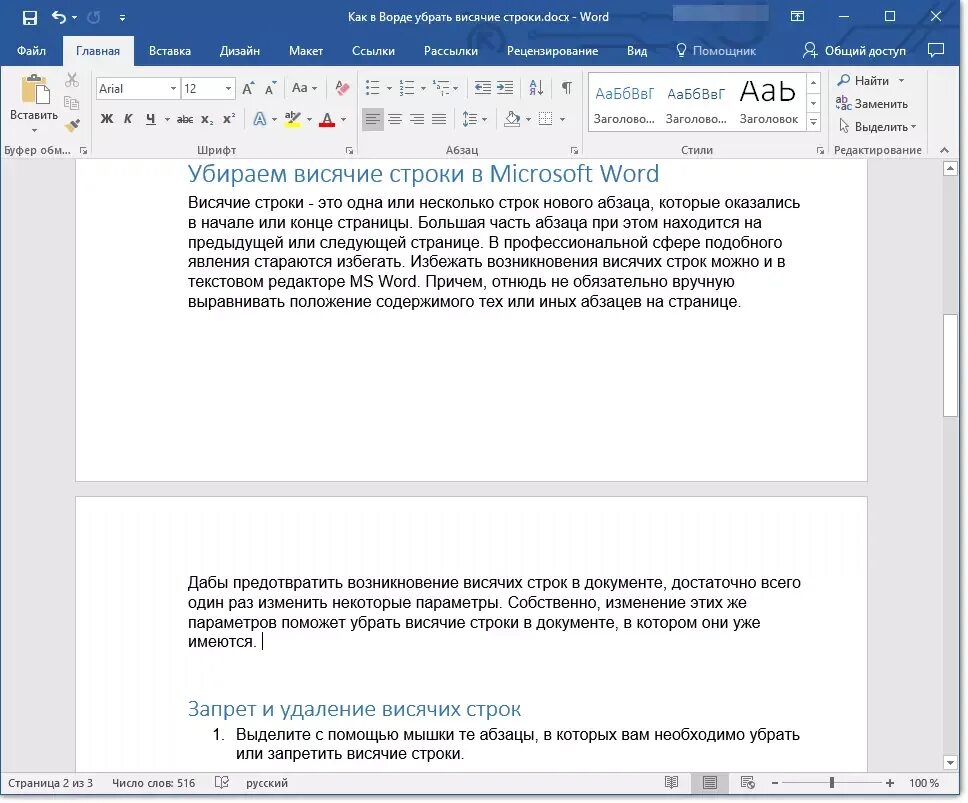Click the Copy icon in the clipboard group

(72, 102)
